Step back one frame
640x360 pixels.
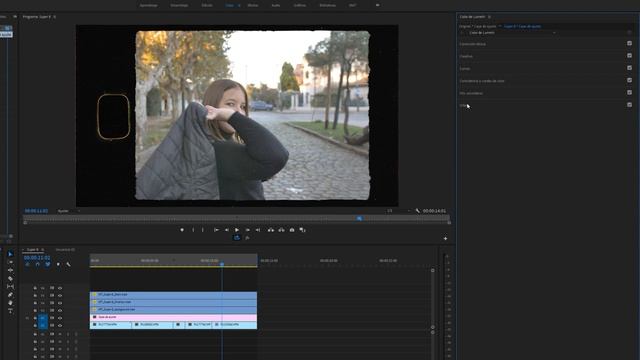tap(227, 230)
